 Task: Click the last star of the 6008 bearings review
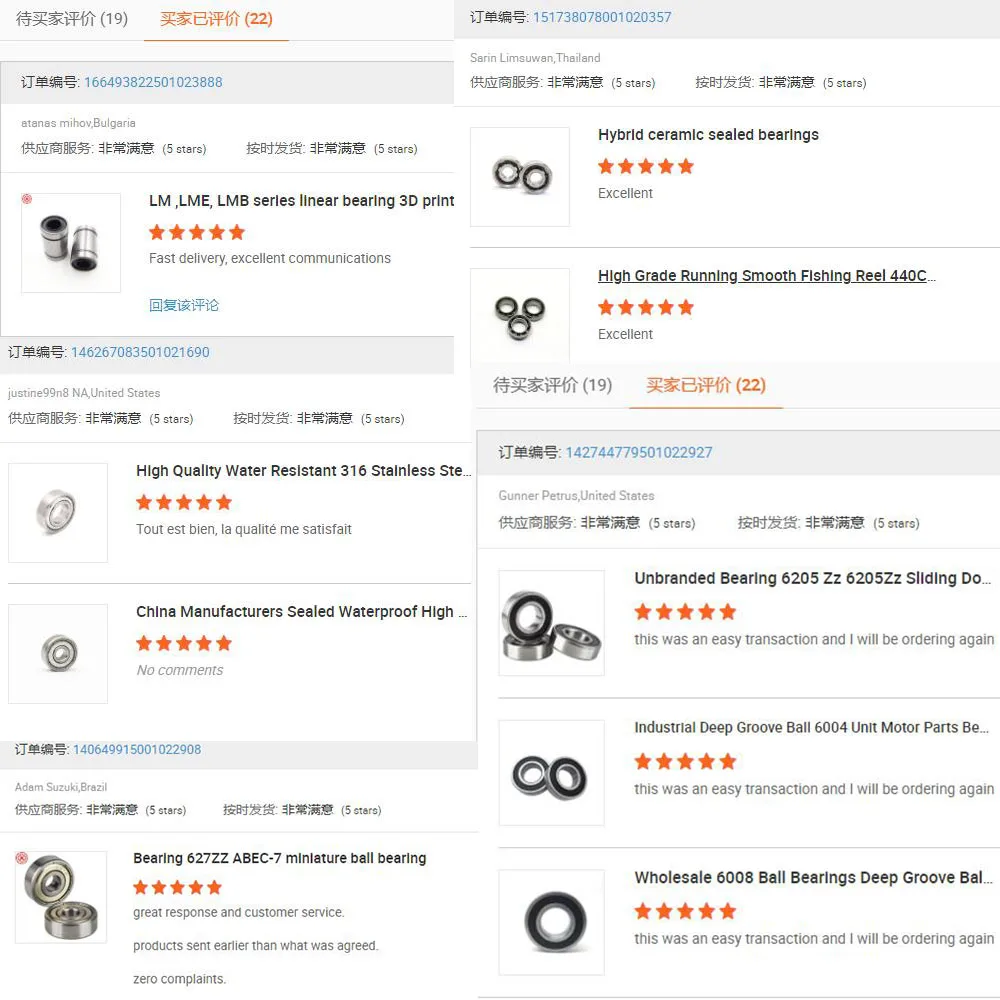tap(728, 911)
